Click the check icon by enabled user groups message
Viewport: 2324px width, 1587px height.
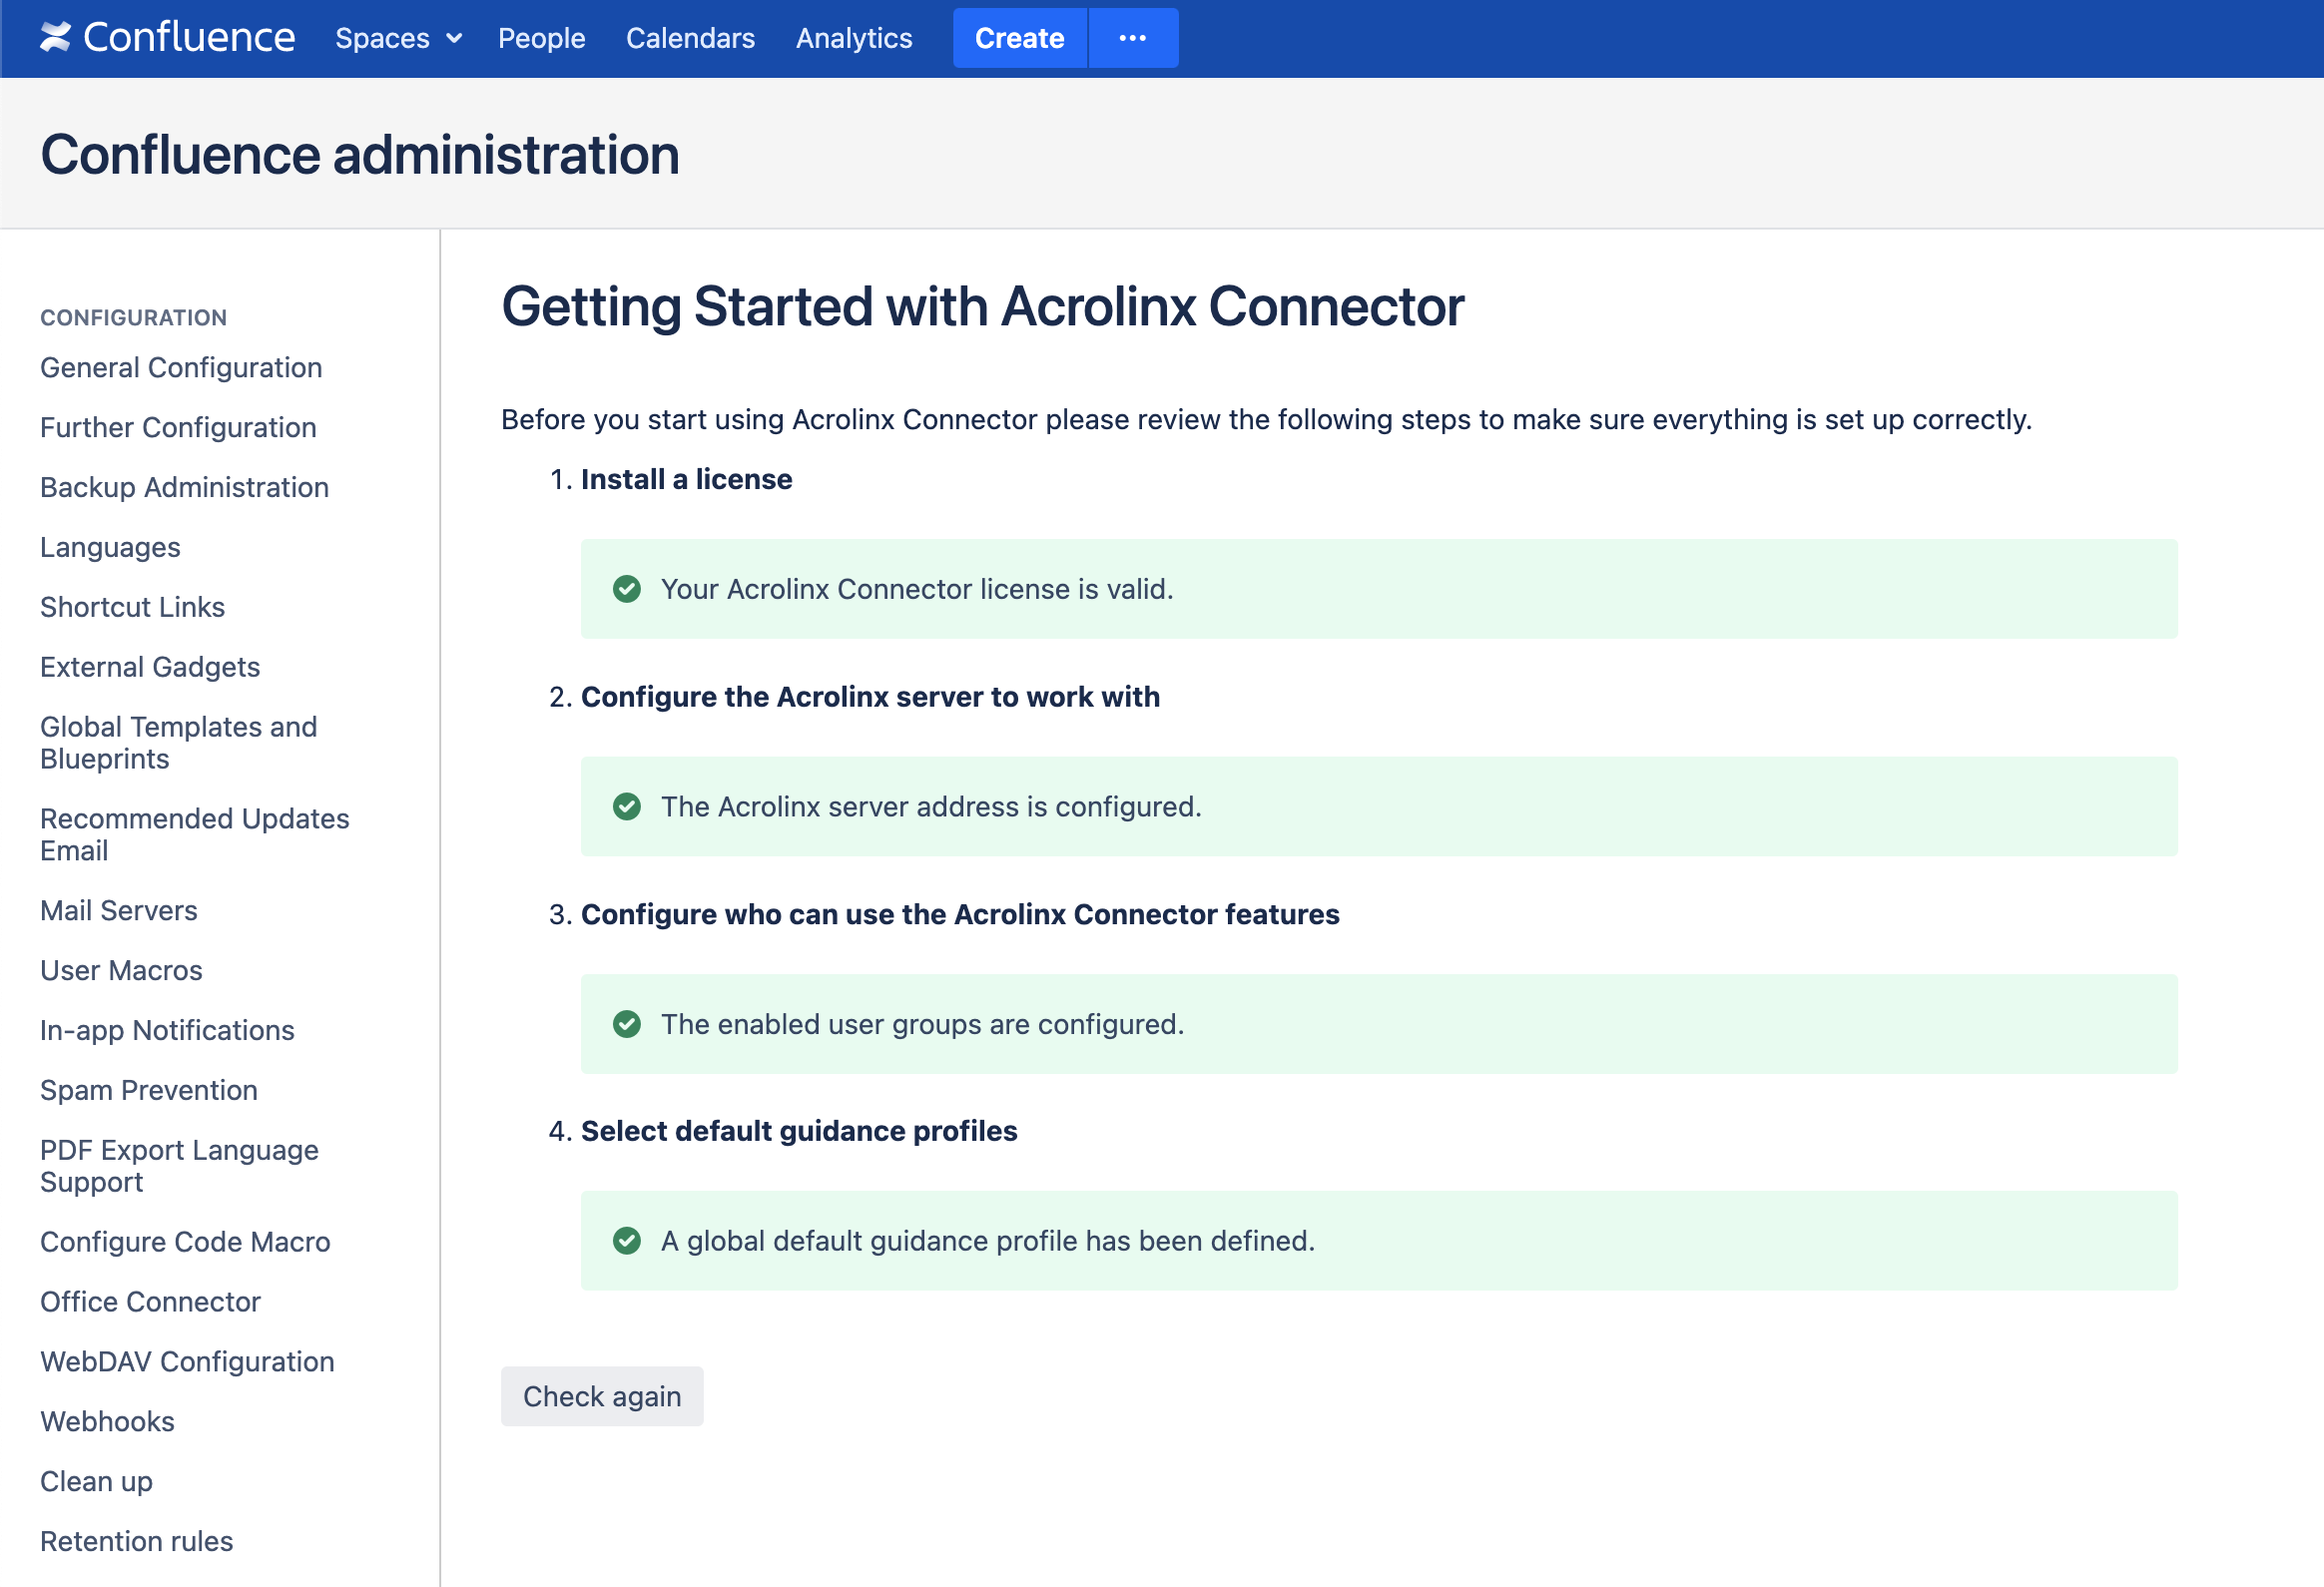tap(627, 1024)
